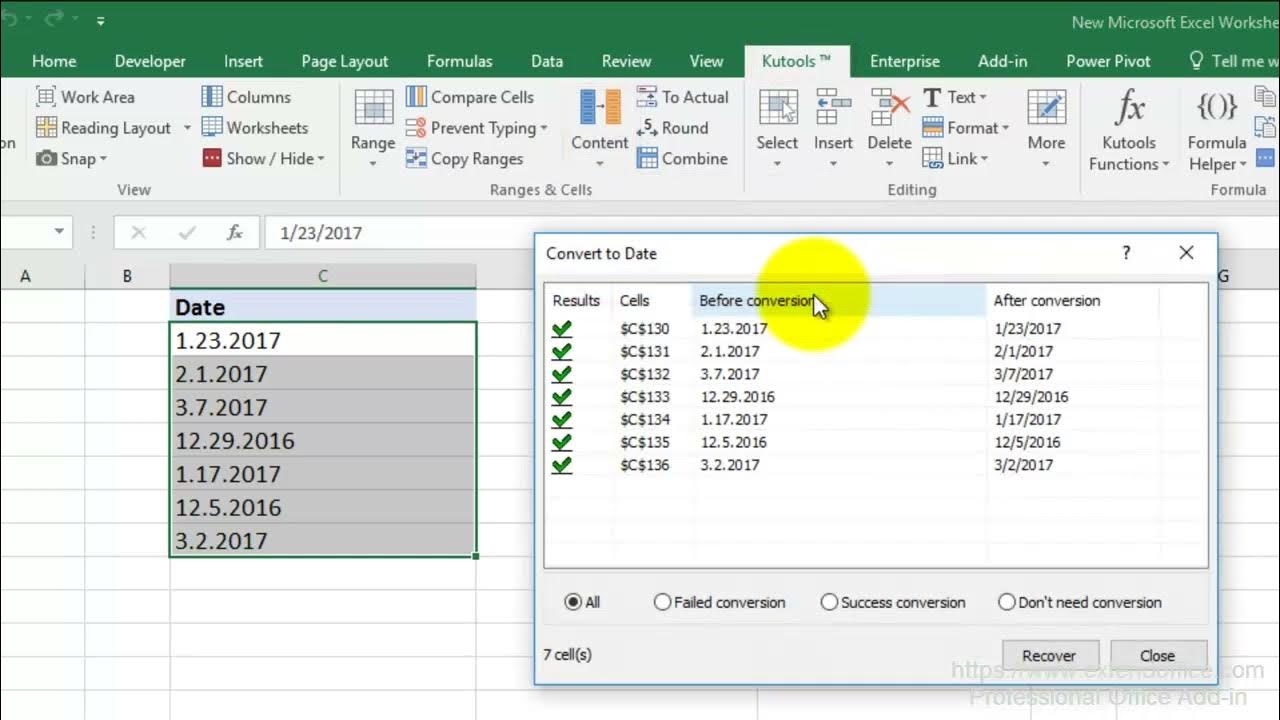Click the Recover button
1280x720 pixels.
pyautogui.click(x=1049, y=656)
